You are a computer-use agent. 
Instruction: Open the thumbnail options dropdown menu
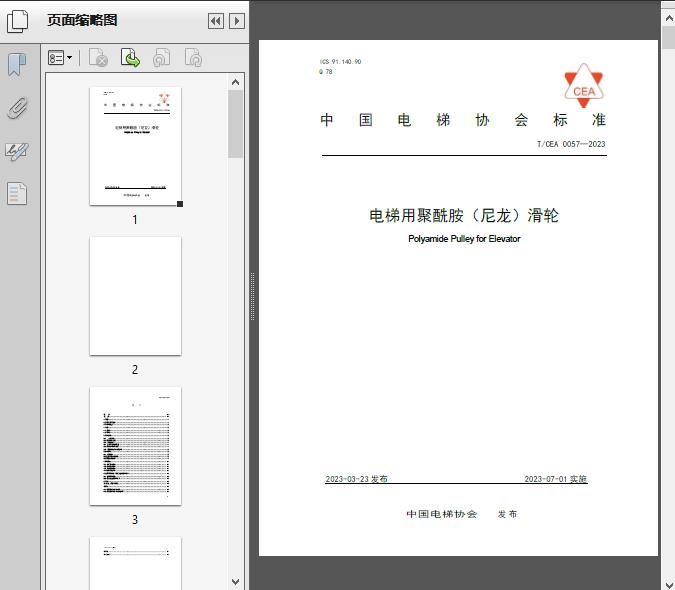tap(60, 58)
